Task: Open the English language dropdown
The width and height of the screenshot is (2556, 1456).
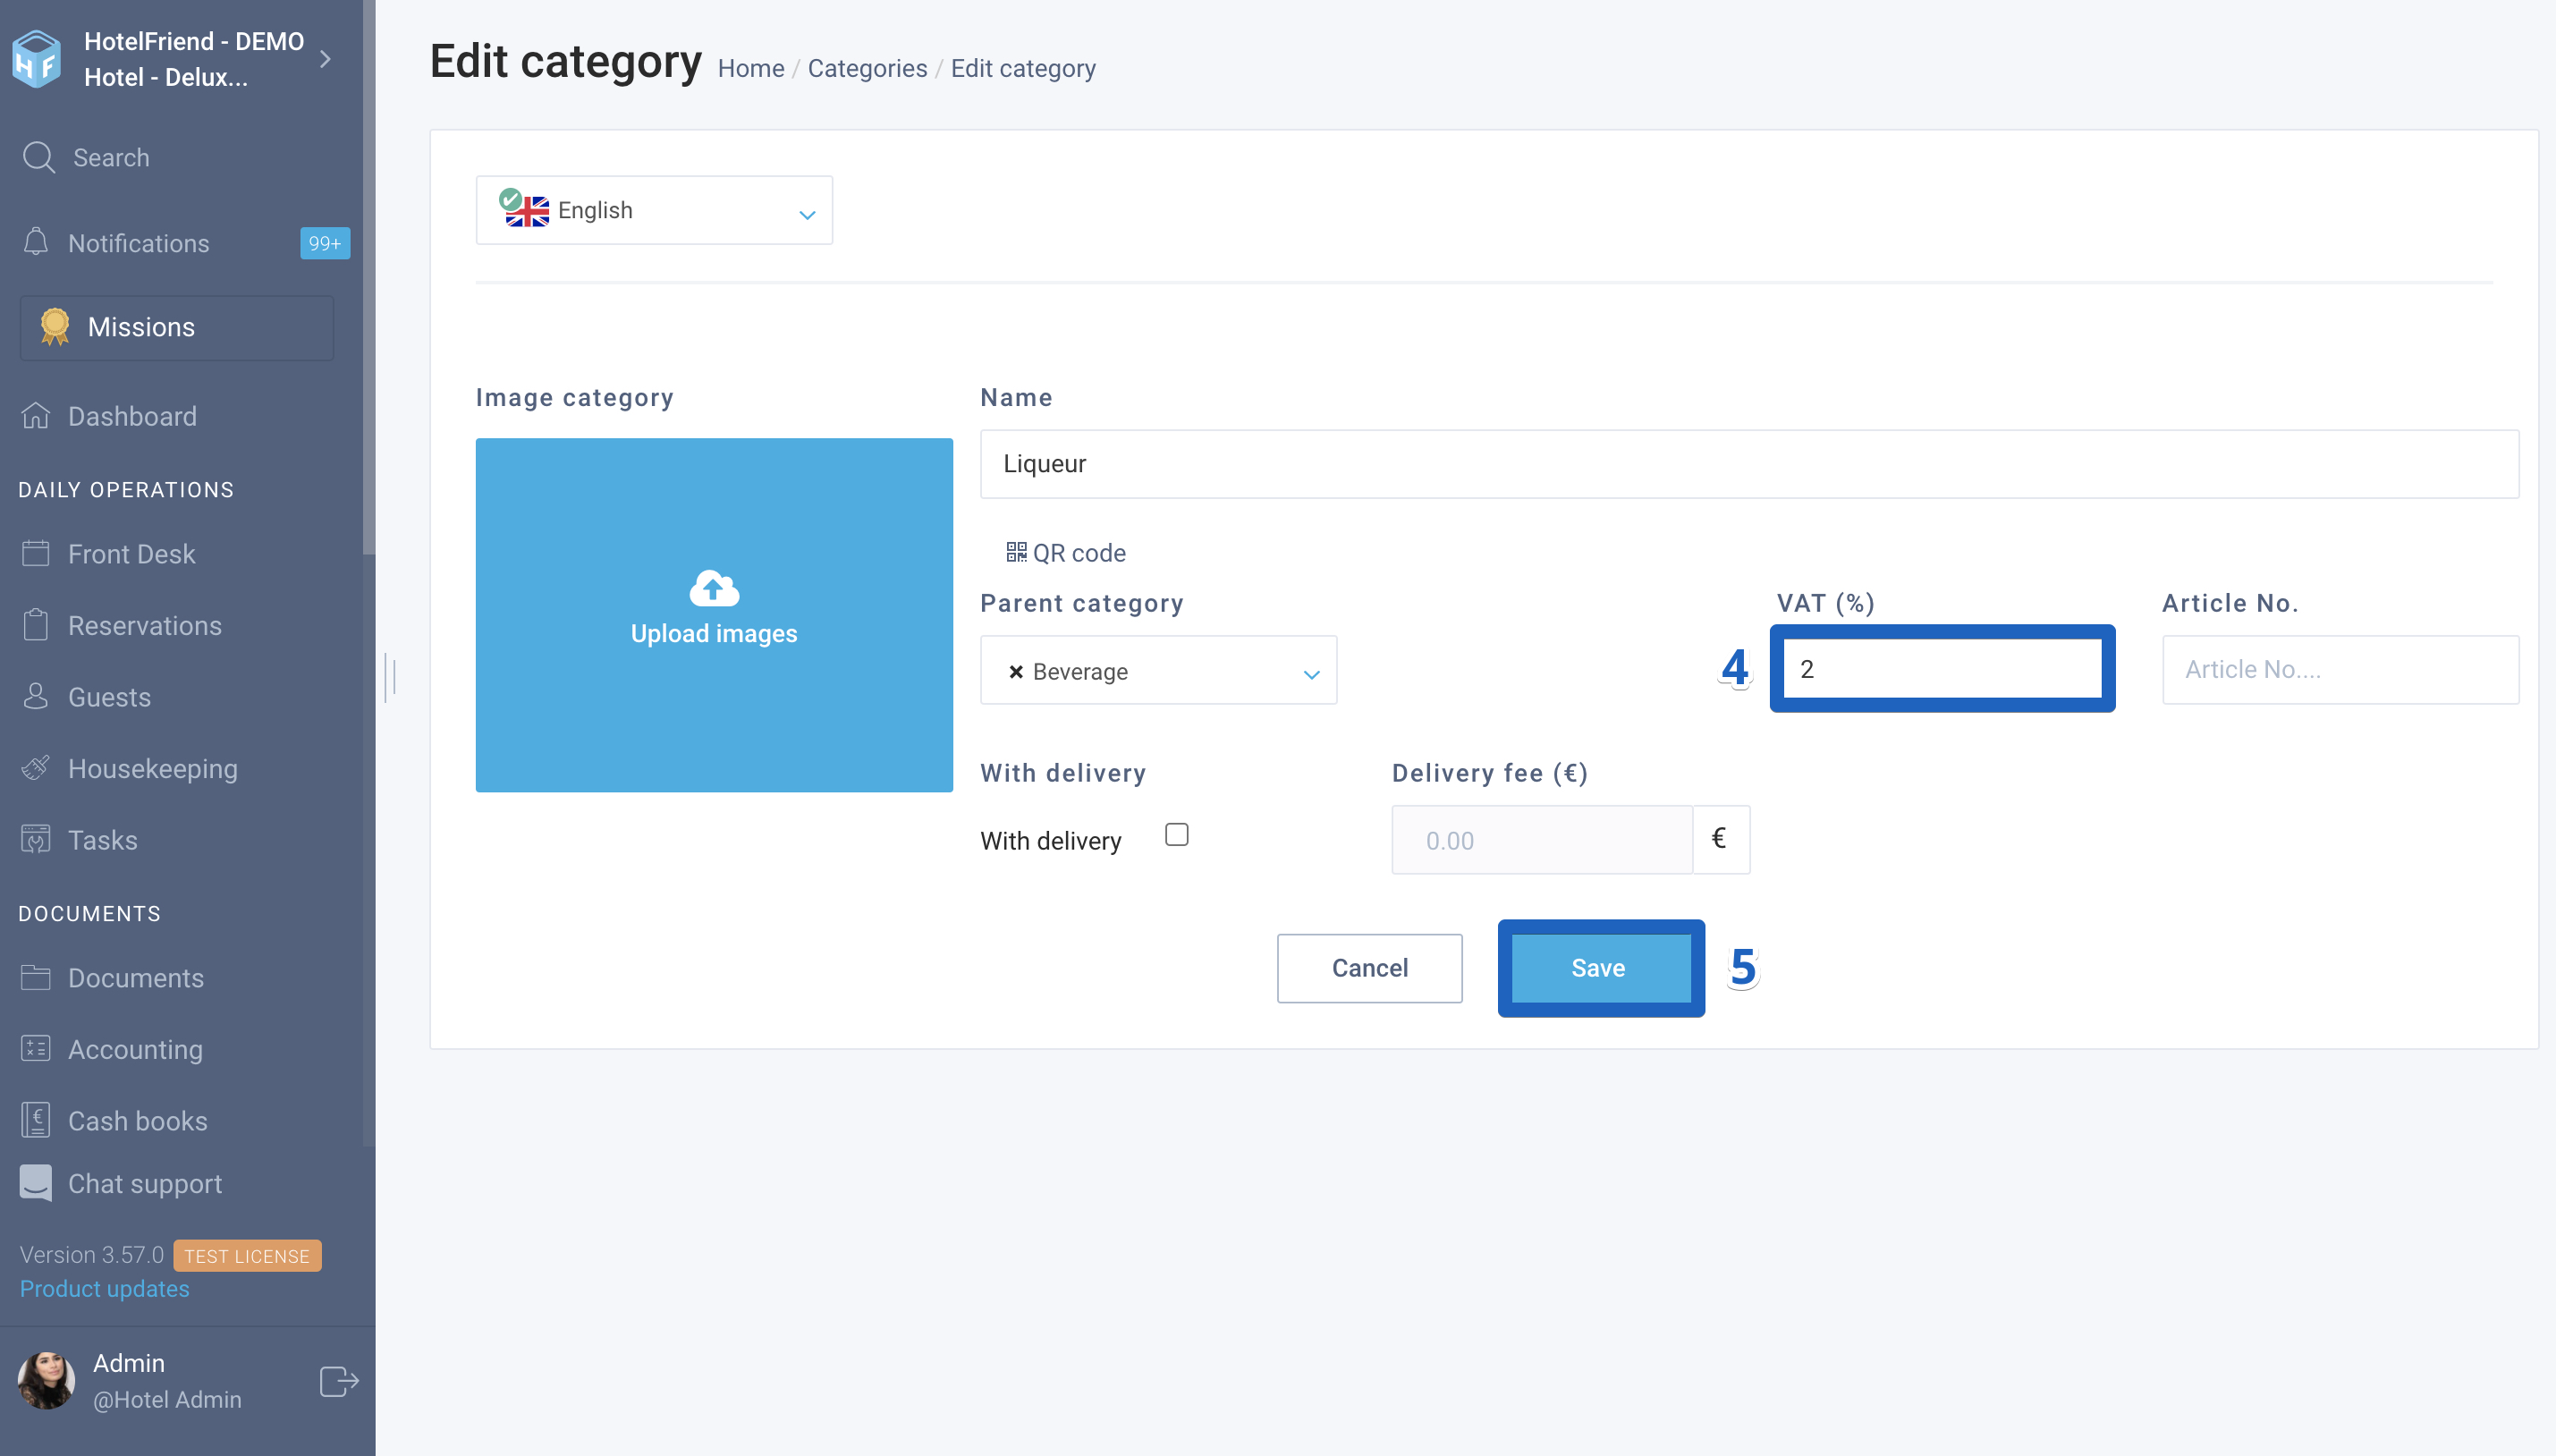Action: click(654, 210)
